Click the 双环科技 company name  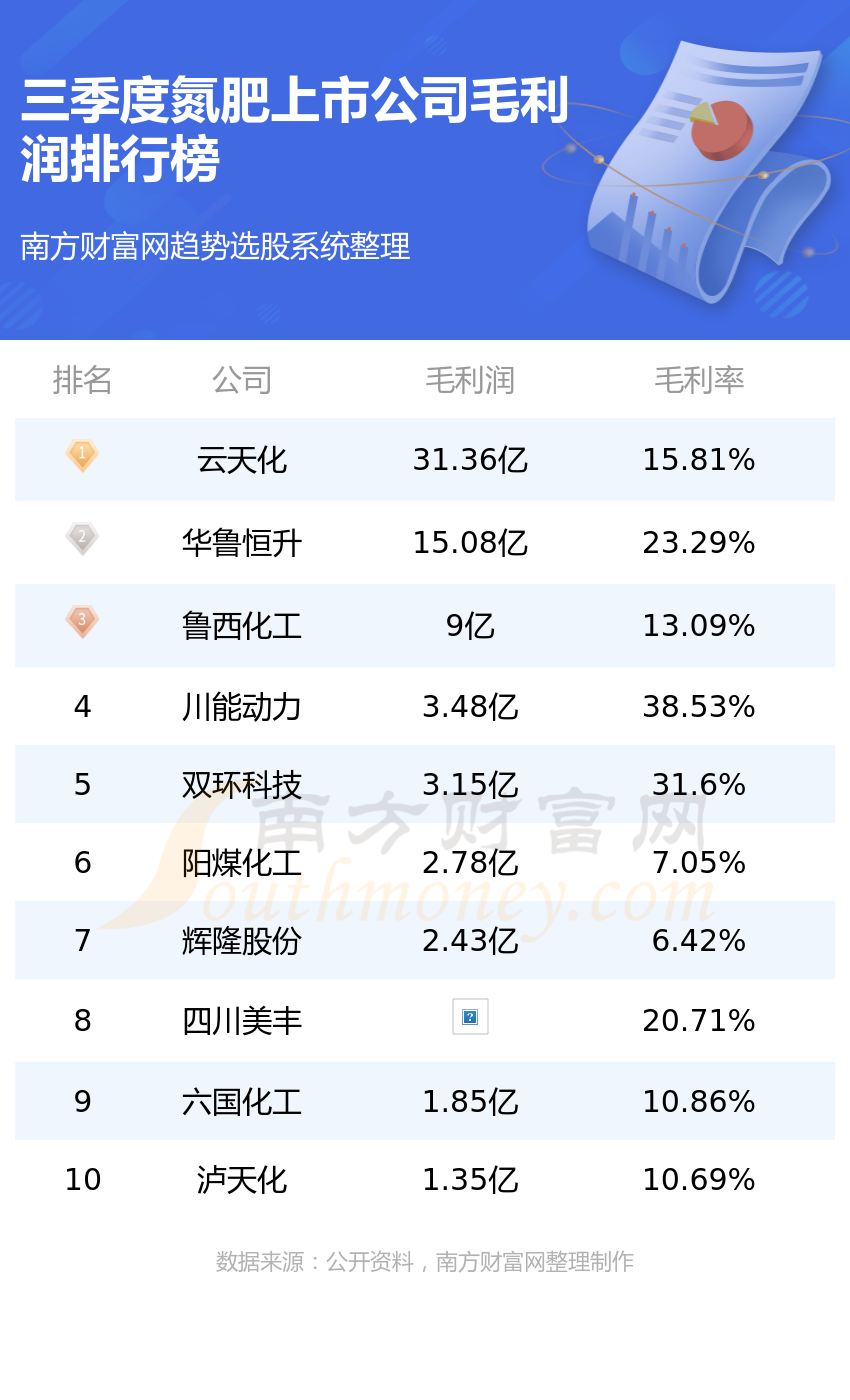pos(242,785)
